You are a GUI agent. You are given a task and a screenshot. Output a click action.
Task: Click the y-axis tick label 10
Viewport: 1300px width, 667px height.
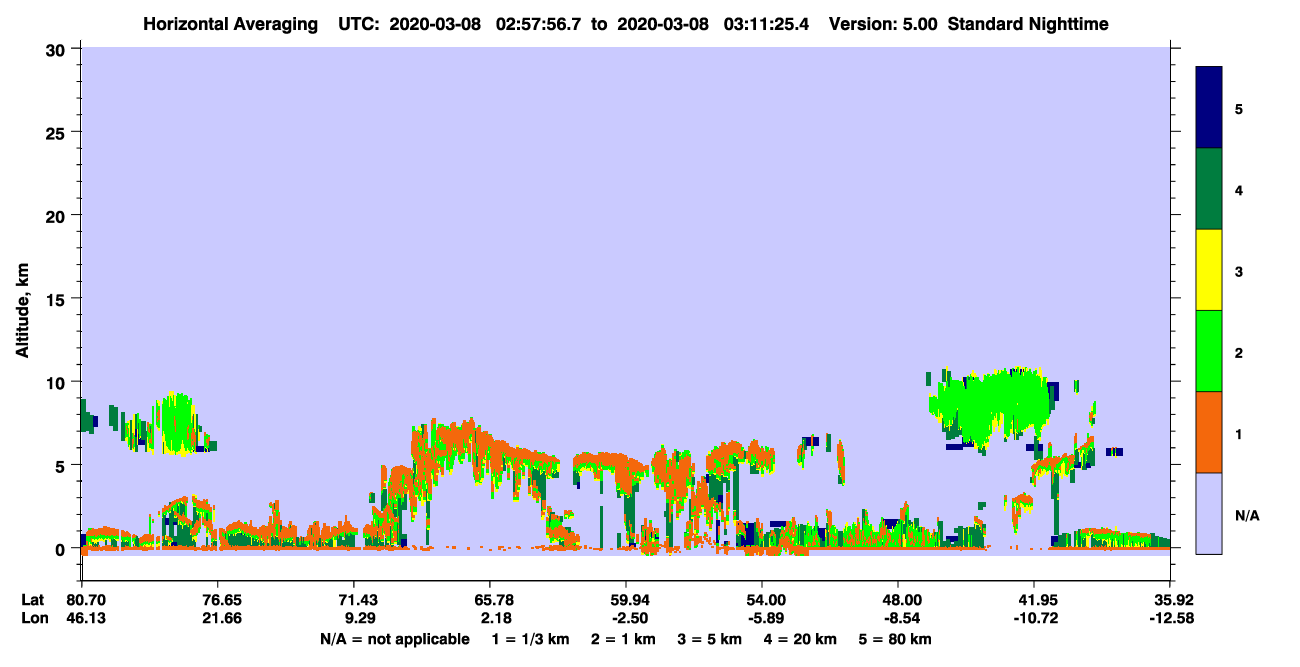[x=58, y=382]
